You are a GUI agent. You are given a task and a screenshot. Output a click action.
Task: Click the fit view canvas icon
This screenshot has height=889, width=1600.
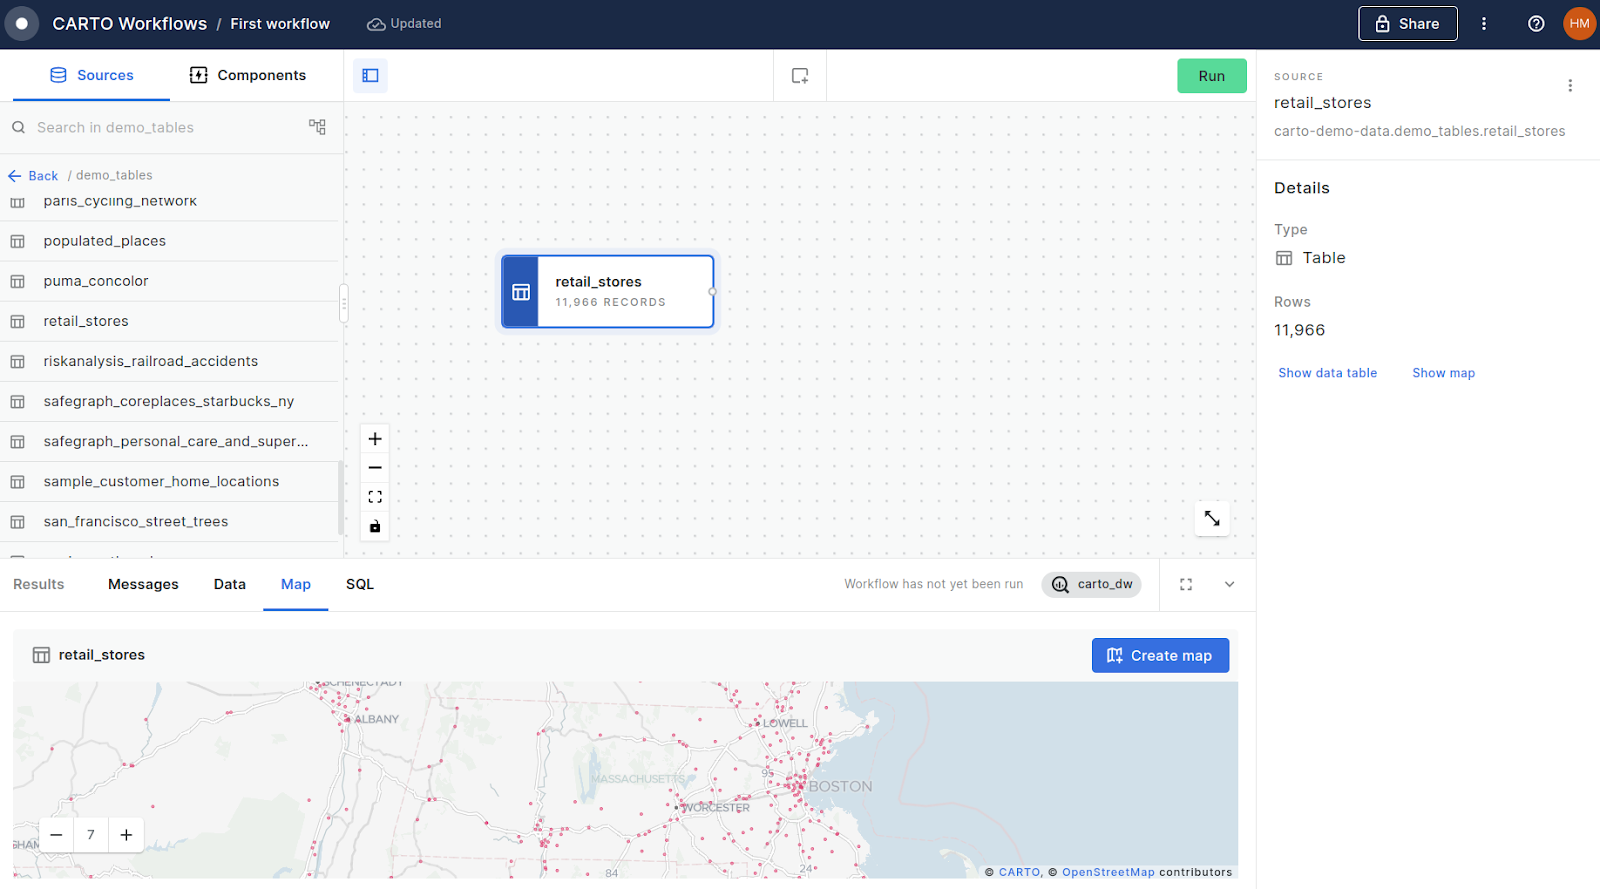[375, 497]
